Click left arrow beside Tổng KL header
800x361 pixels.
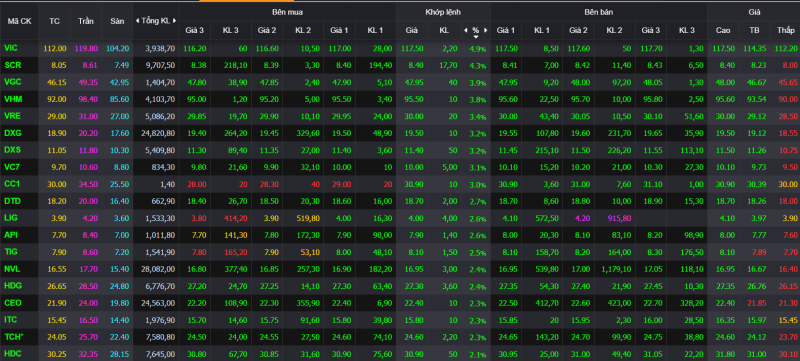tap(137, 21)
